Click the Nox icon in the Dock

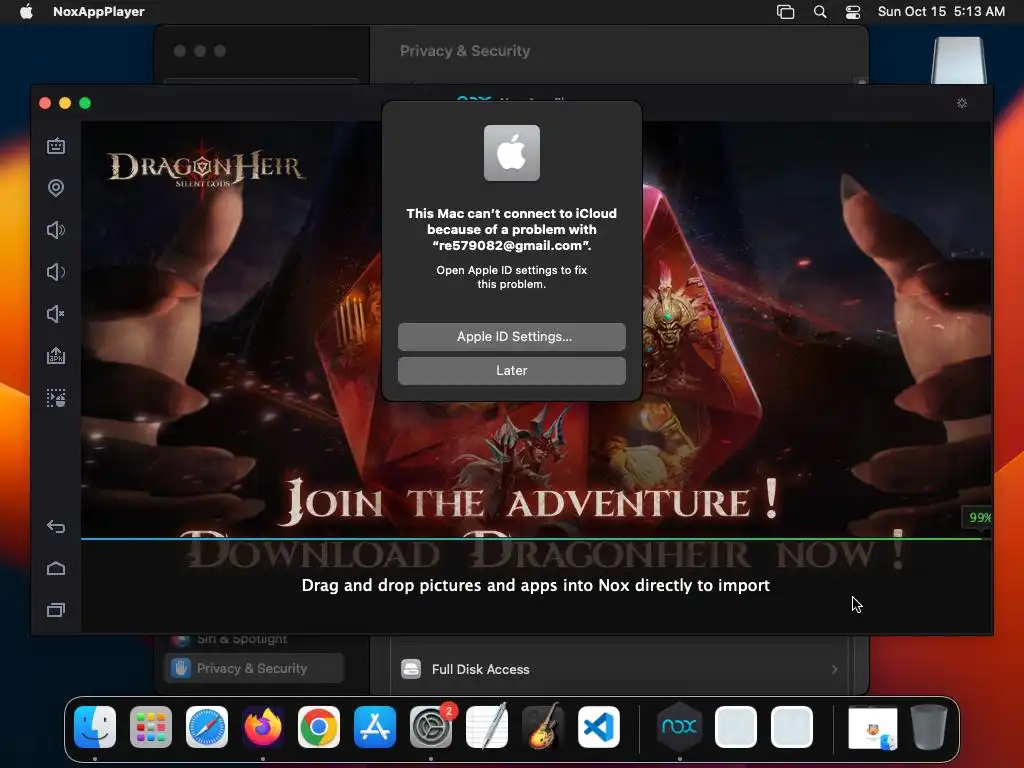pos(679,726)
